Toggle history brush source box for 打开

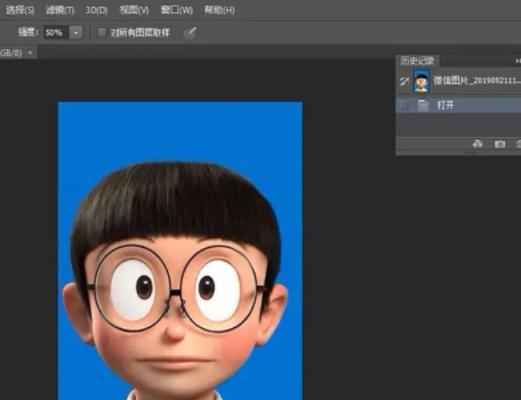coord(404,105)
